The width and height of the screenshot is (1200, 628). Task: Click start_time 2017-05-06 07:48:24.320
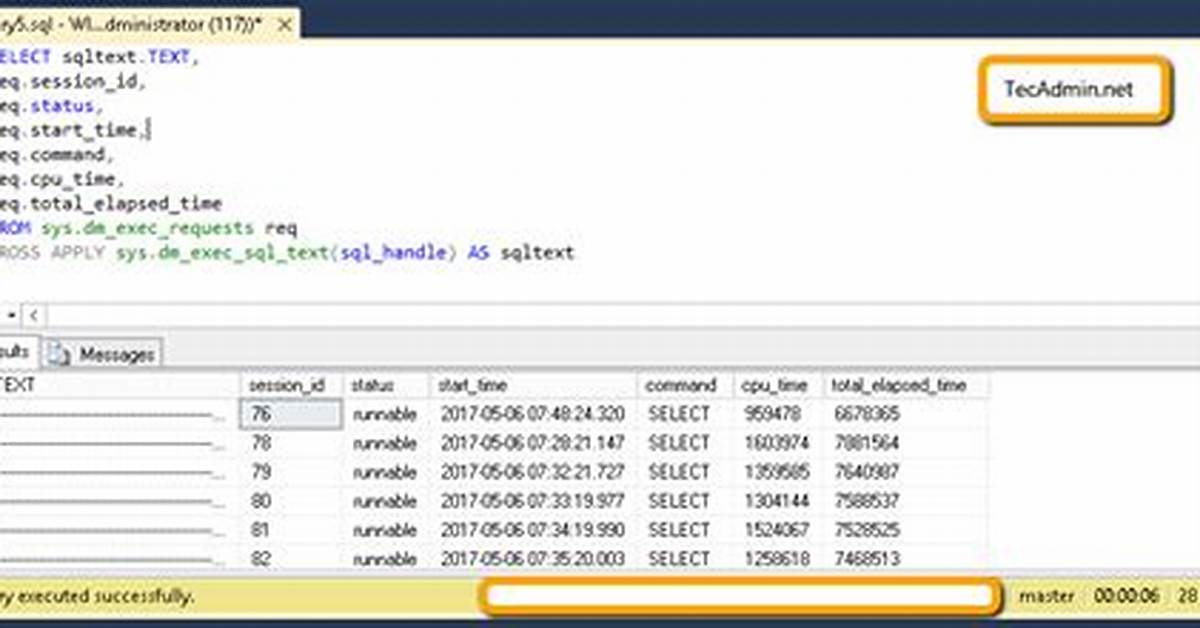point(533,414)
